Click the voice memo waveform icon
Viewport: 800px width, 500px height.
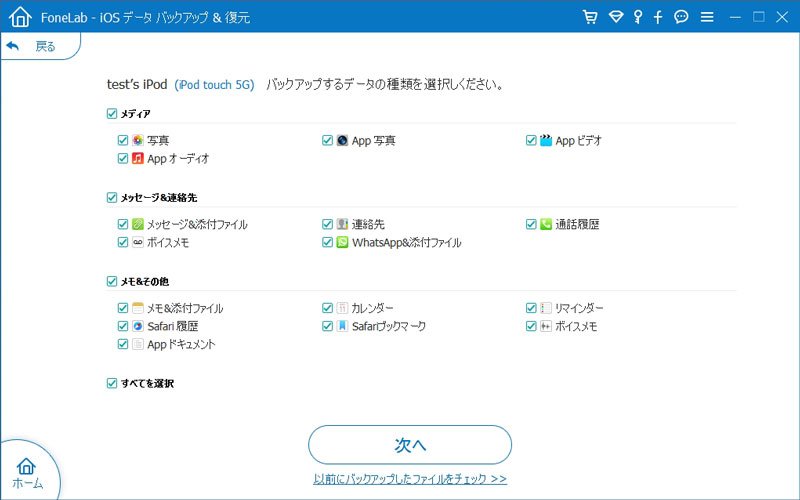point(546,326)
